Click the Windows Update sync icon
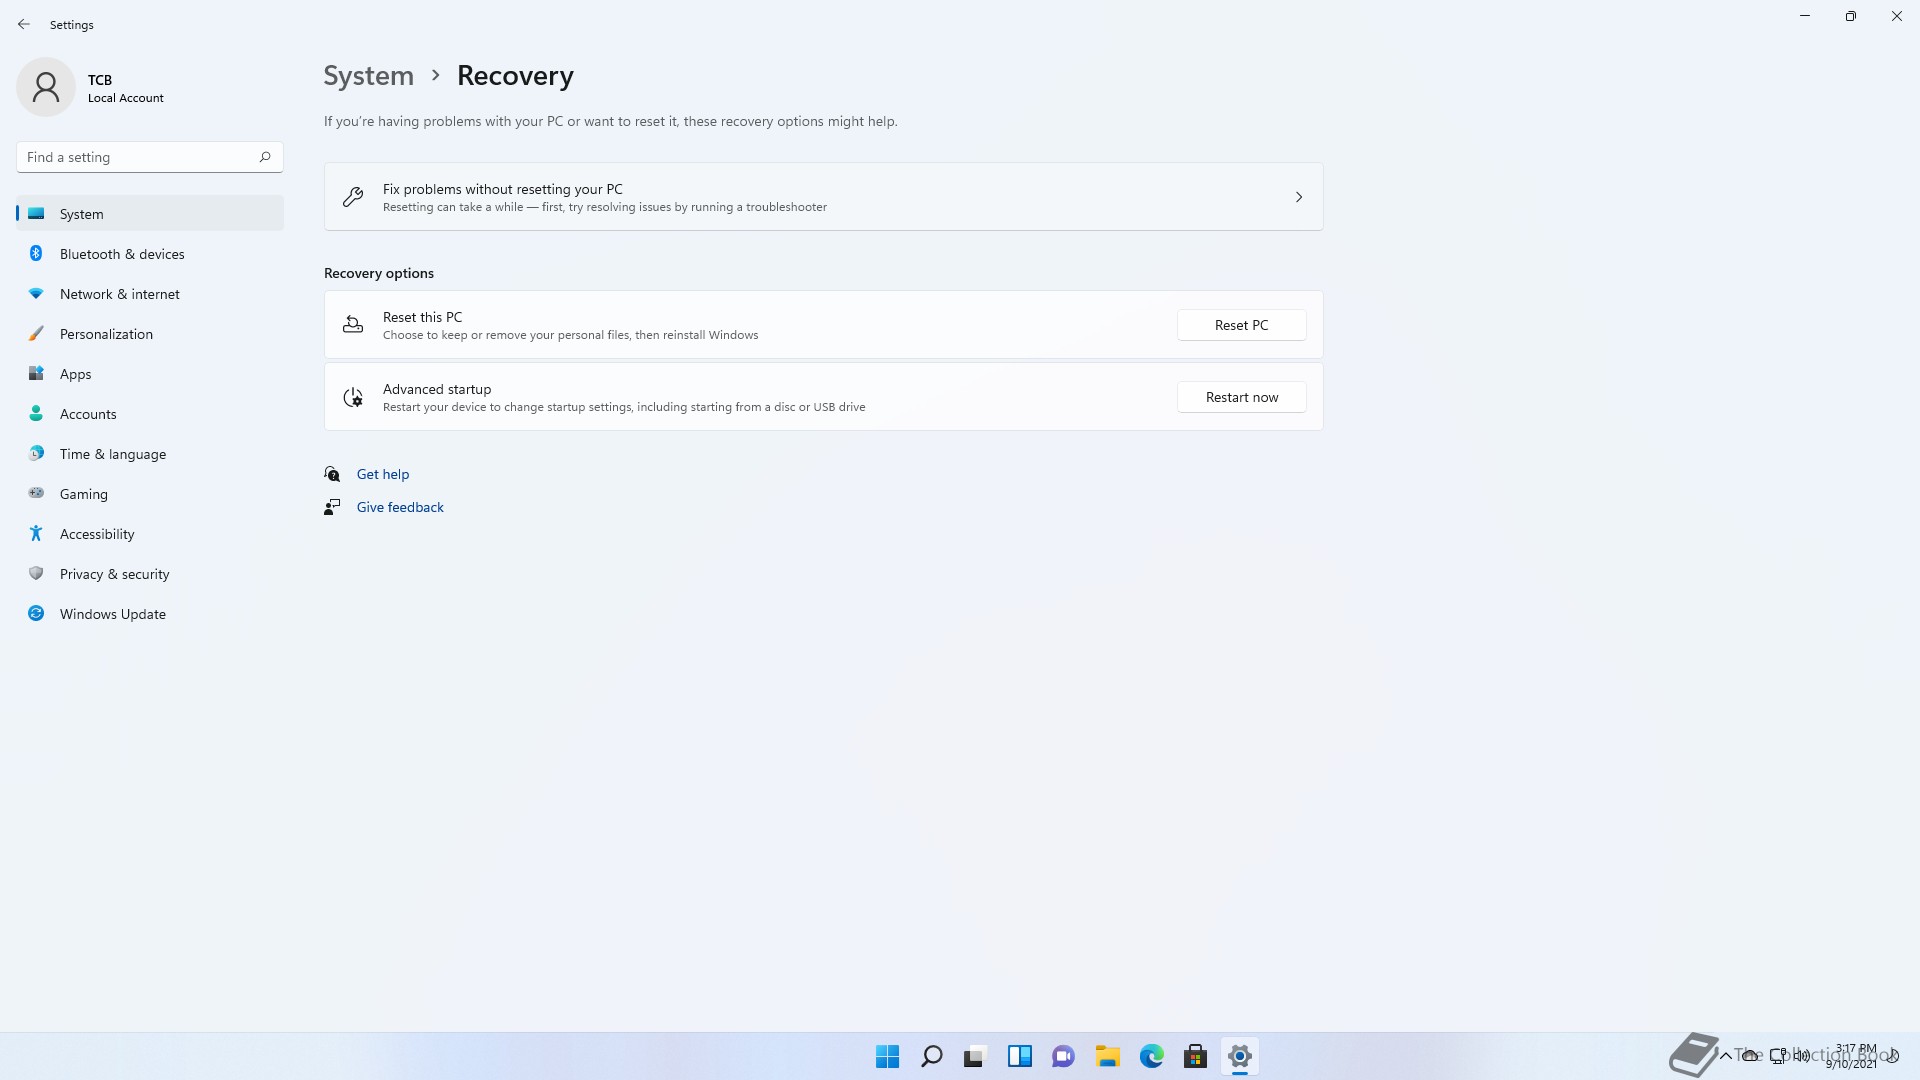This screenshot has height=1080, width=1920. [36, 614]
